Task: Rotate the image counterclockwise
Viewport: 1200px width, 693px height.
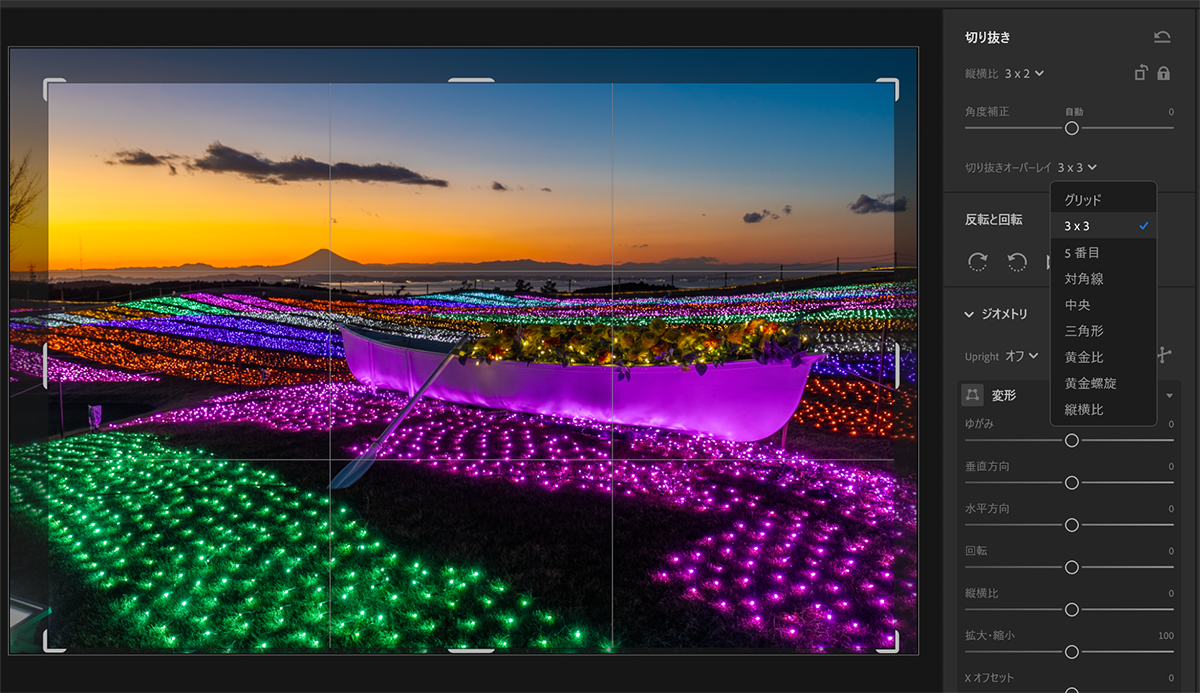Action: pos(1017,262)
